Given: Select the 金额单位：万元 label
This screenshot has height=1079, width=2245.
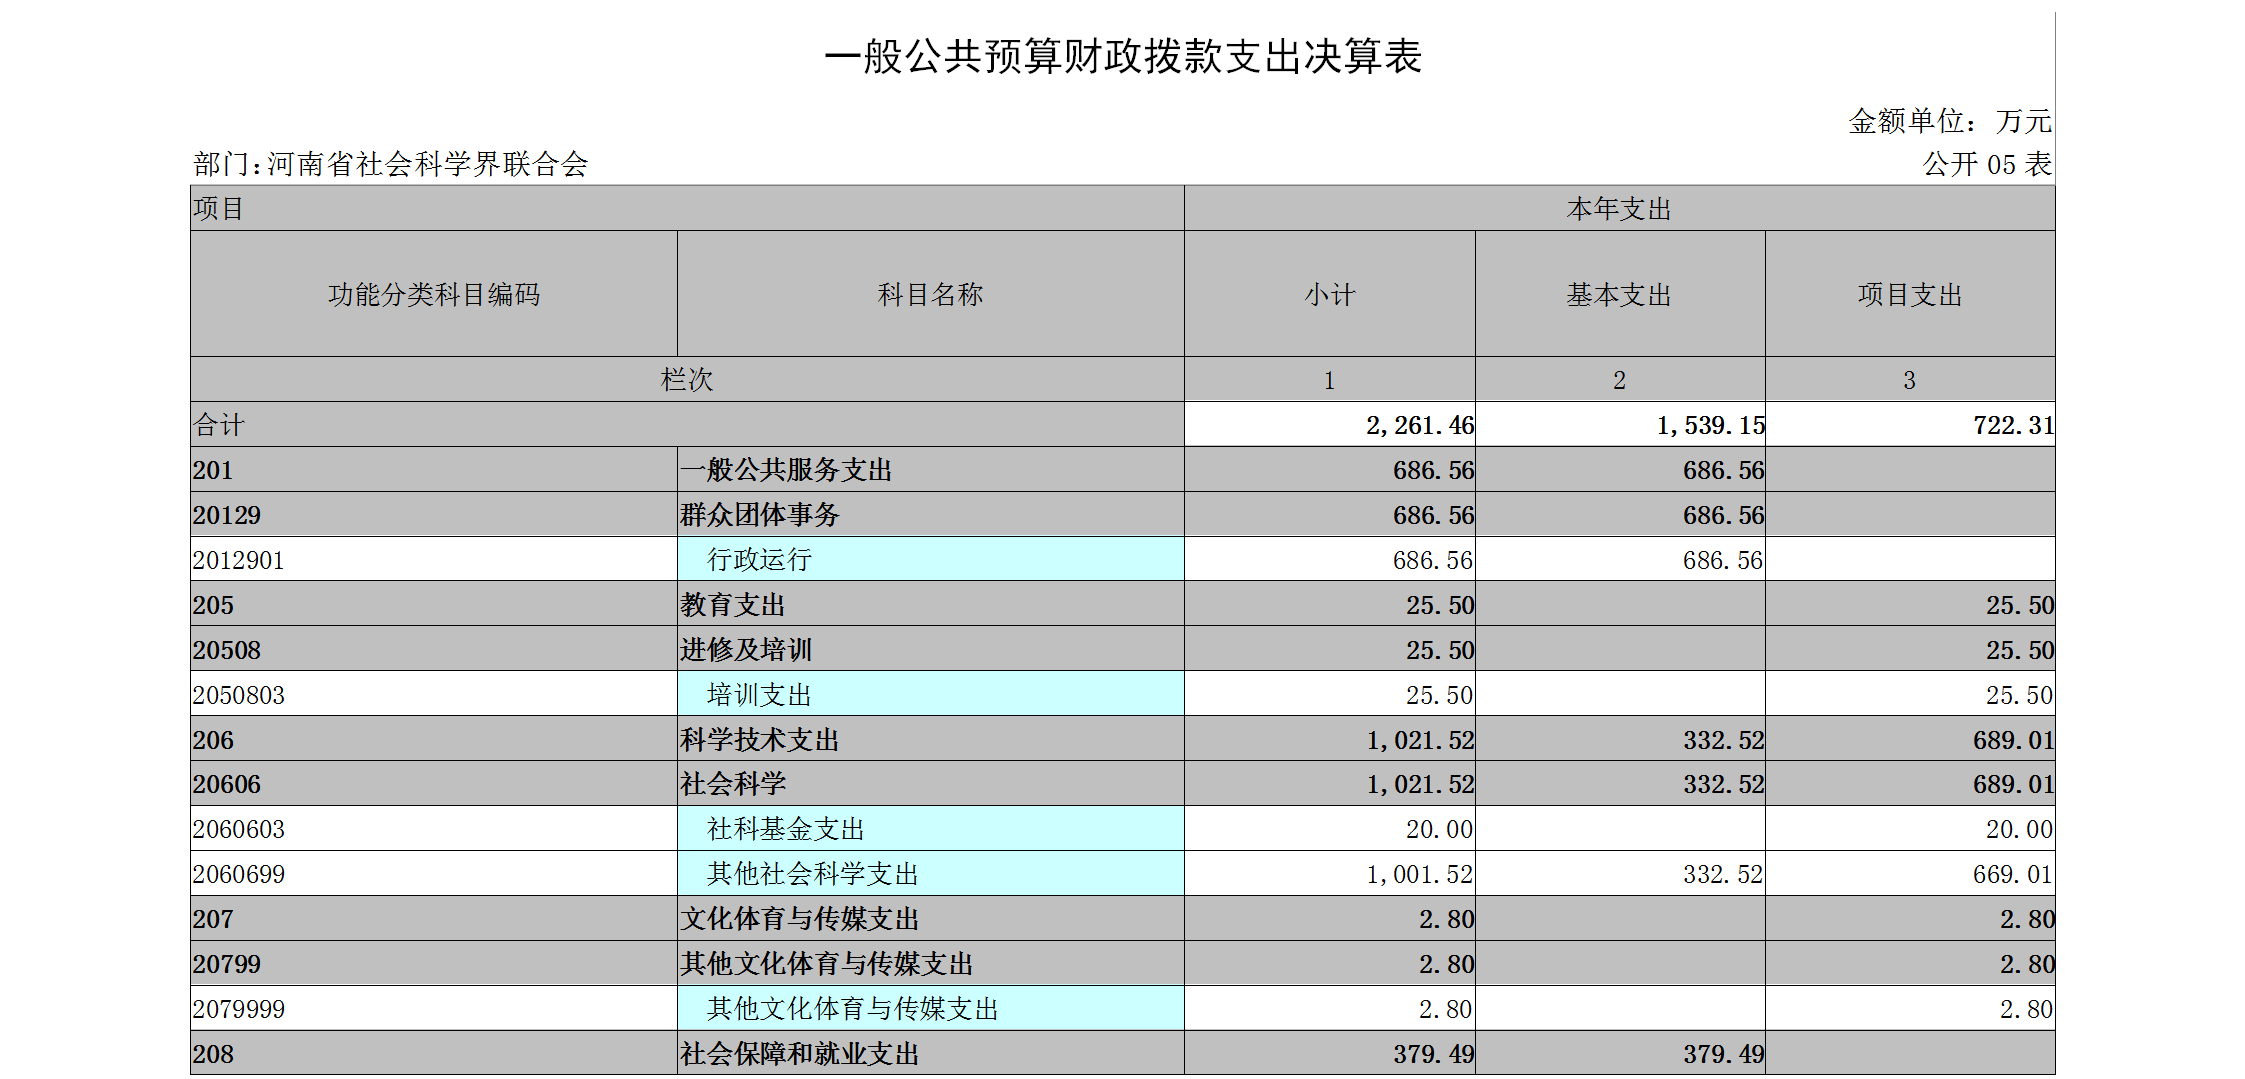Looking at the screenshot, I should (x=1950, y=121).
